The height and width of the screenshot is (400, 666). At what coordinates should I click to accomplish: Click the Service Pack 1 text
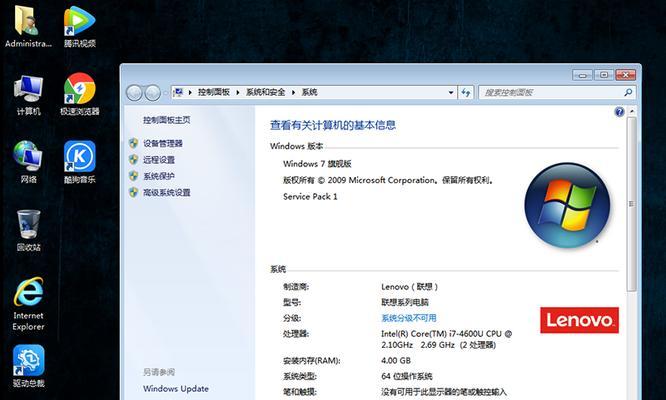coord(310,197)
